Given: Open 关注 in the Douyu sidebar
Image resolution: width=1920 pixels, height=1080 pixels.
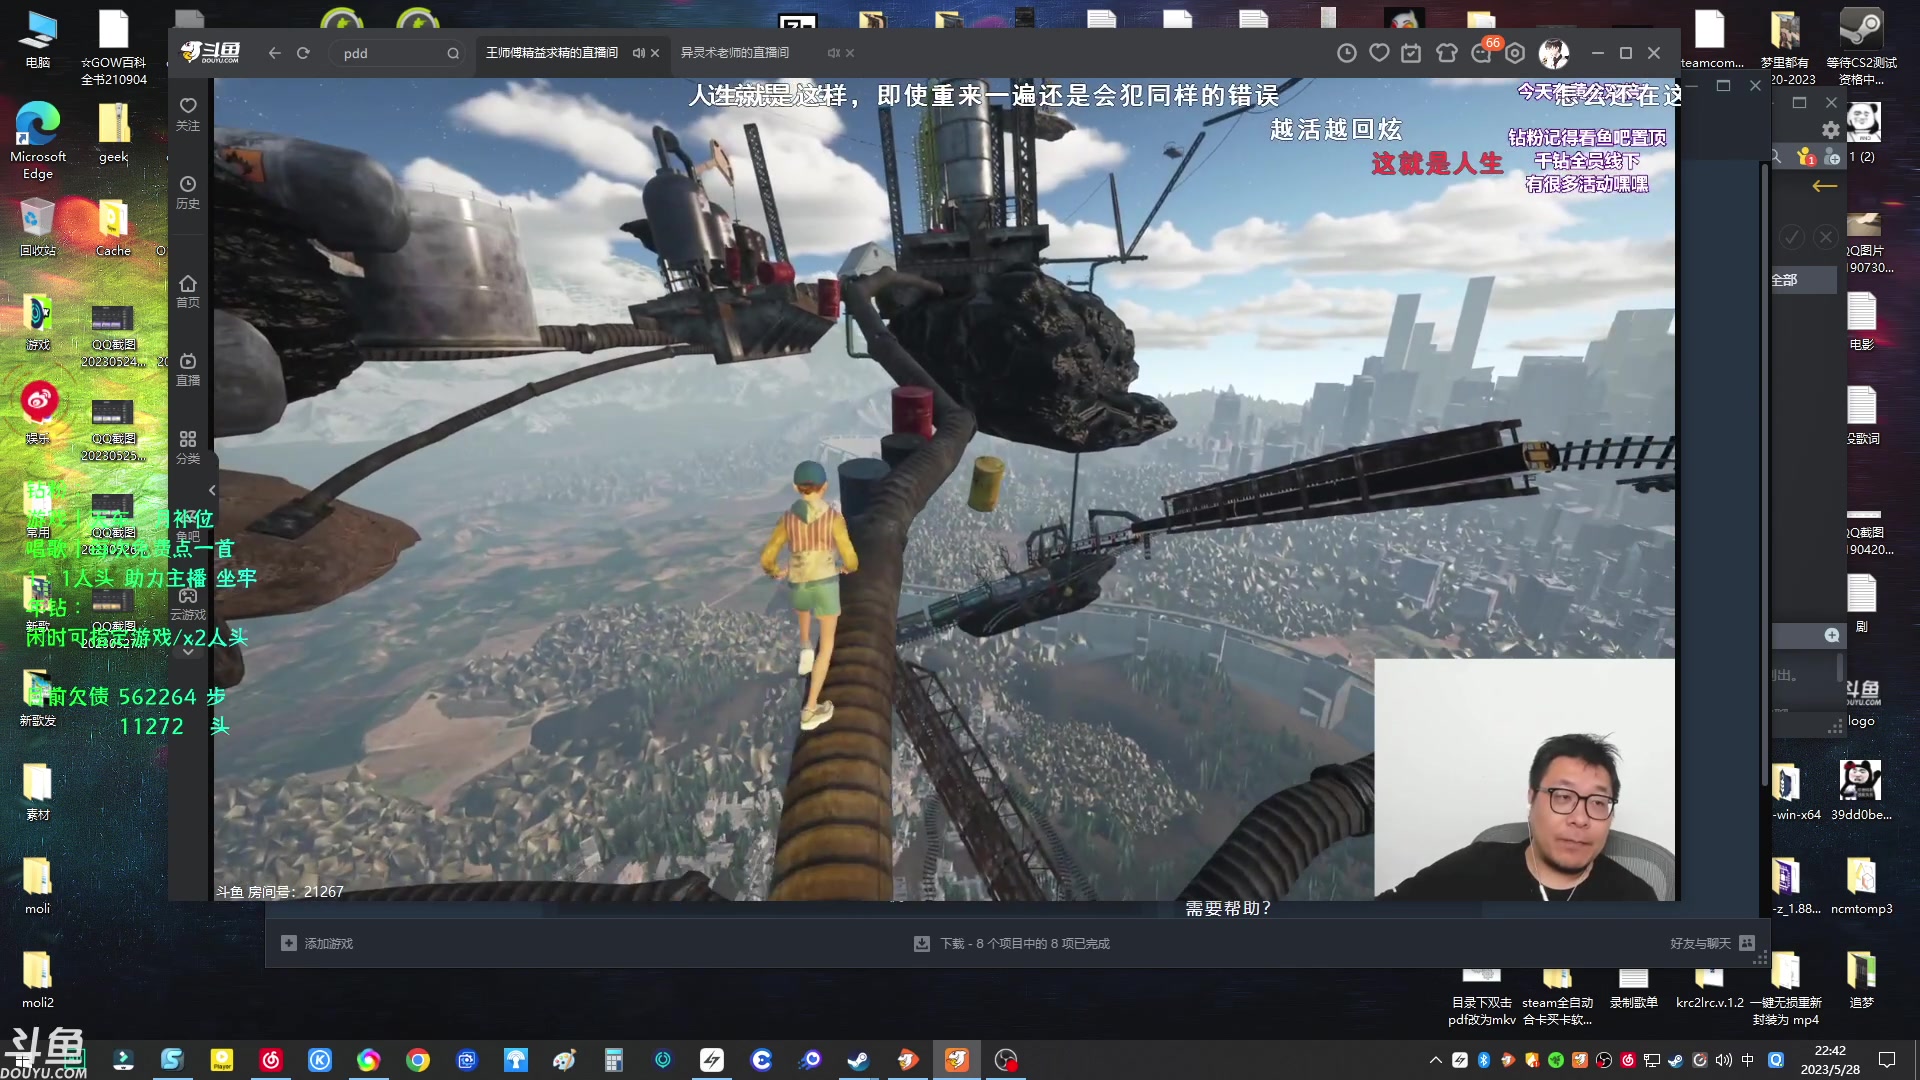Looking at the screenshot, I should tap(188, 114).
